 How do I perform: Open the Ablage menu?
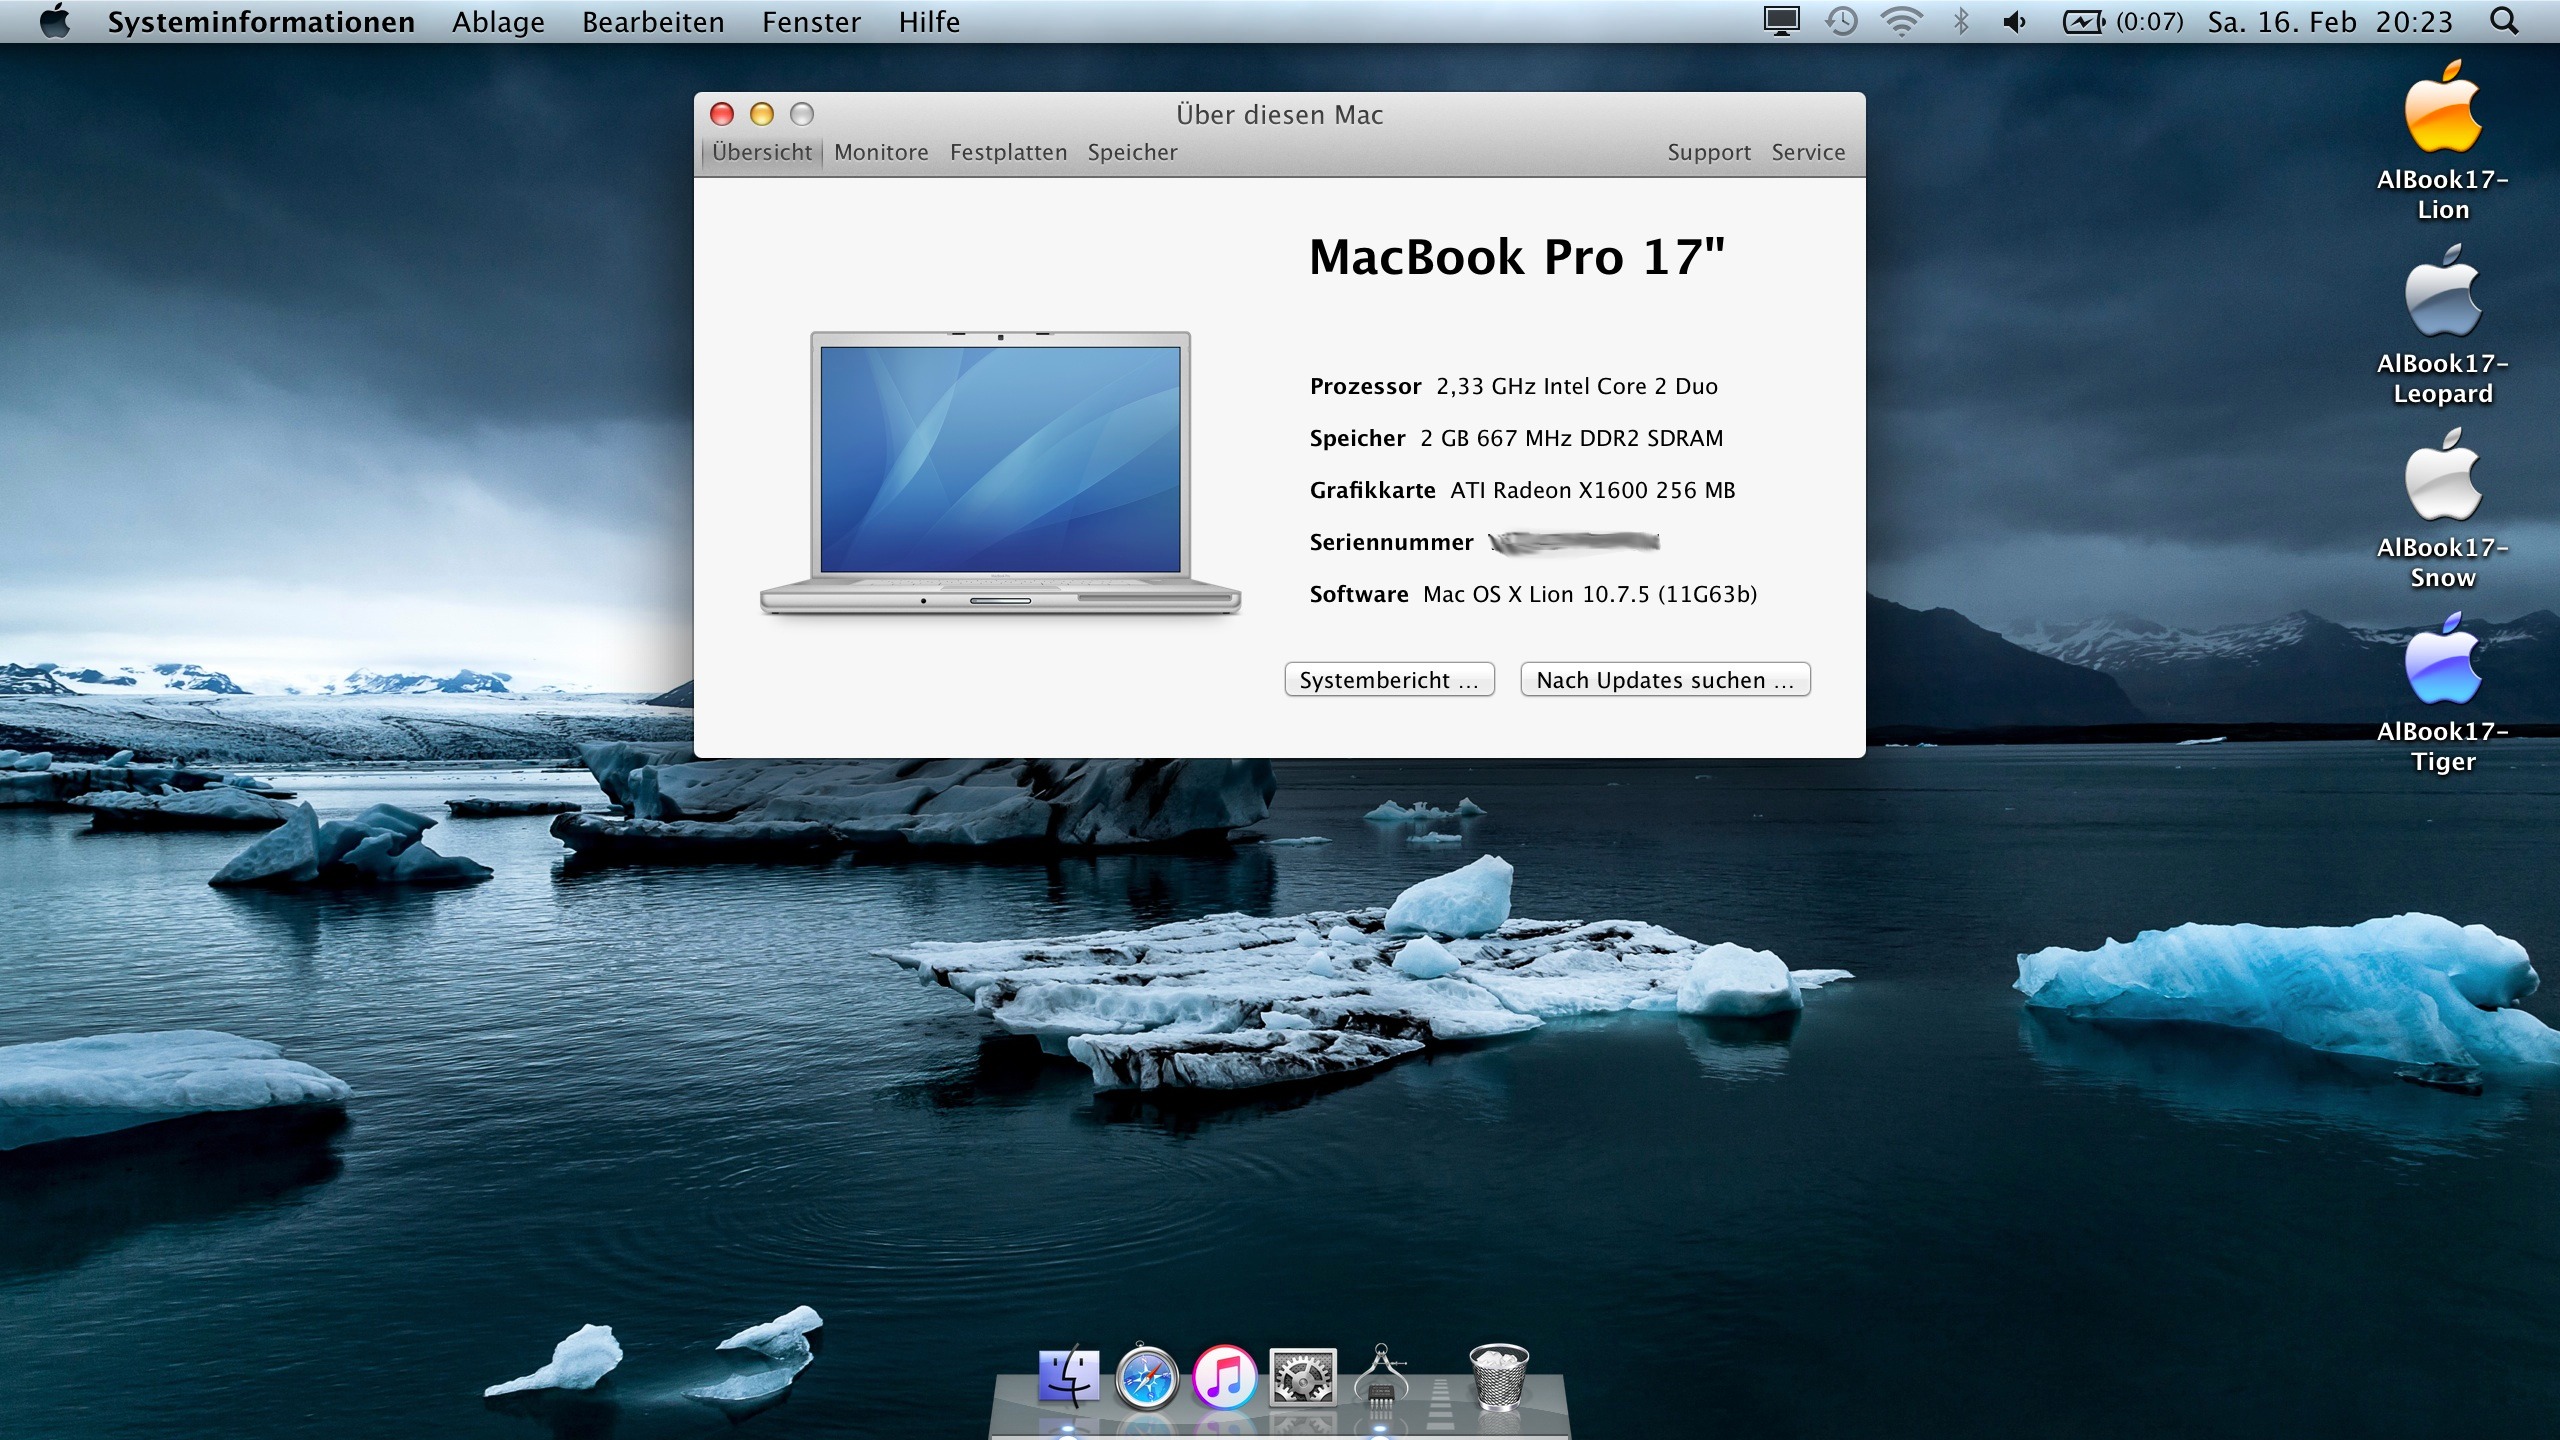[498, 22]
